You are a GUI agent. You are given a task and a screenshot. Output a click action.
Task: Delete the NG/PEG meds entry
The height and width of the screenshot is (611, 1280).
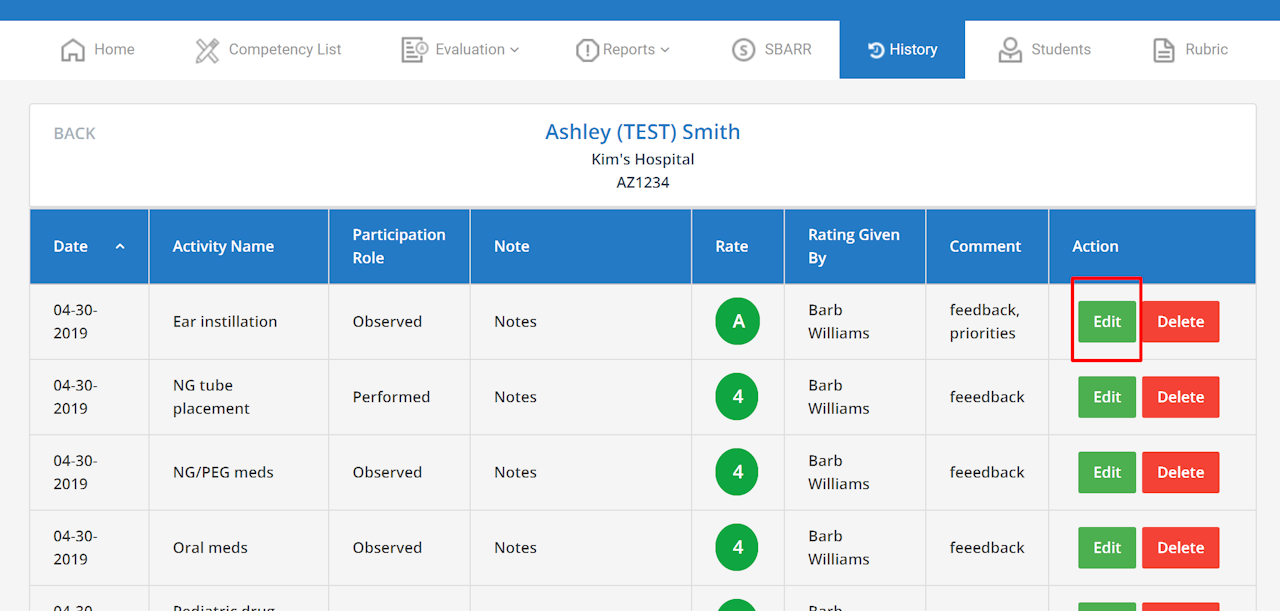pos(1180,472)
